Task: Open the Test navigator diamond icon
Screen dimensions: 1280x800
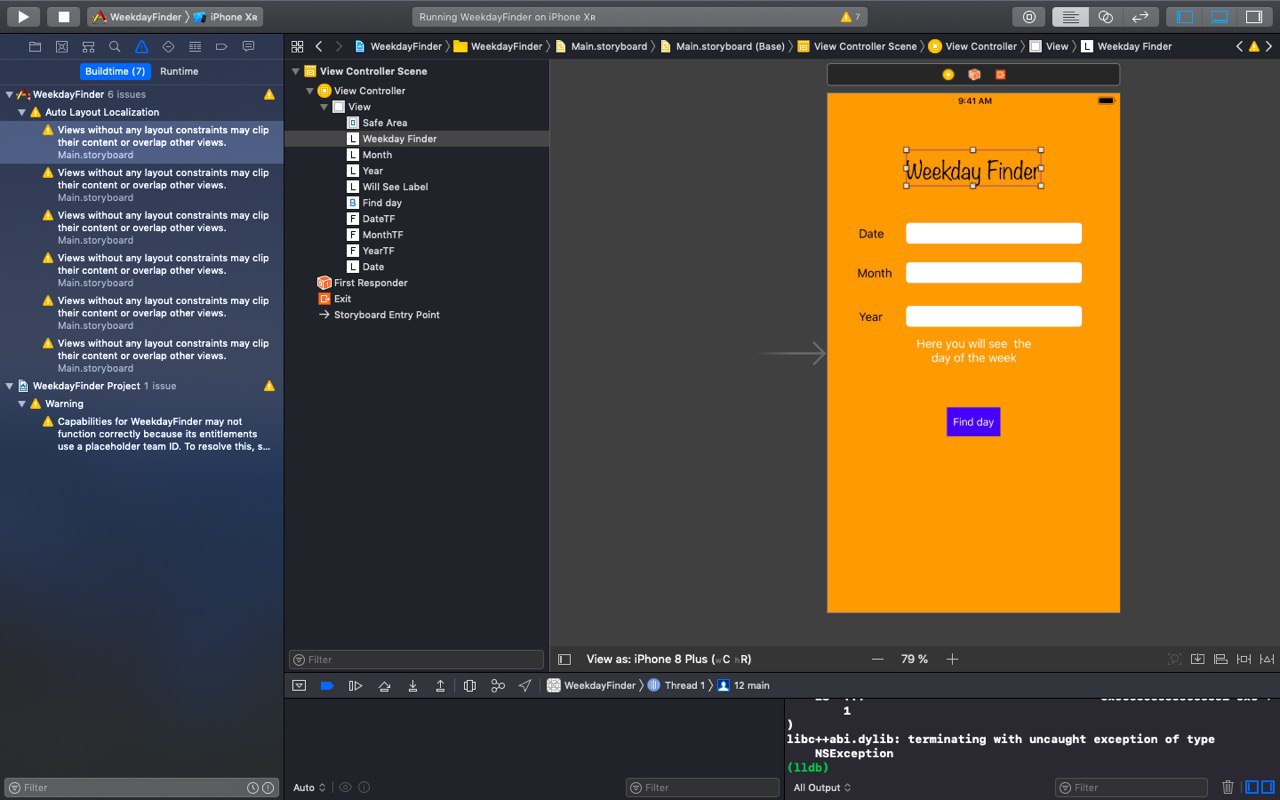Action: point(168,47)
